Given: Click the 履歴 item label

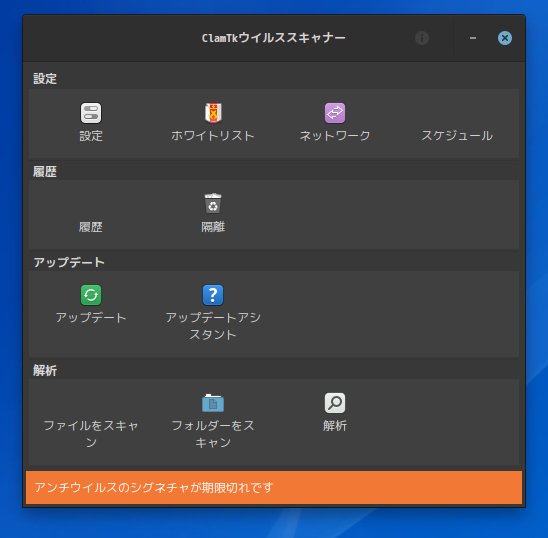Looking at the screenshot, I should pyautogui.click(x=91, y=227).
